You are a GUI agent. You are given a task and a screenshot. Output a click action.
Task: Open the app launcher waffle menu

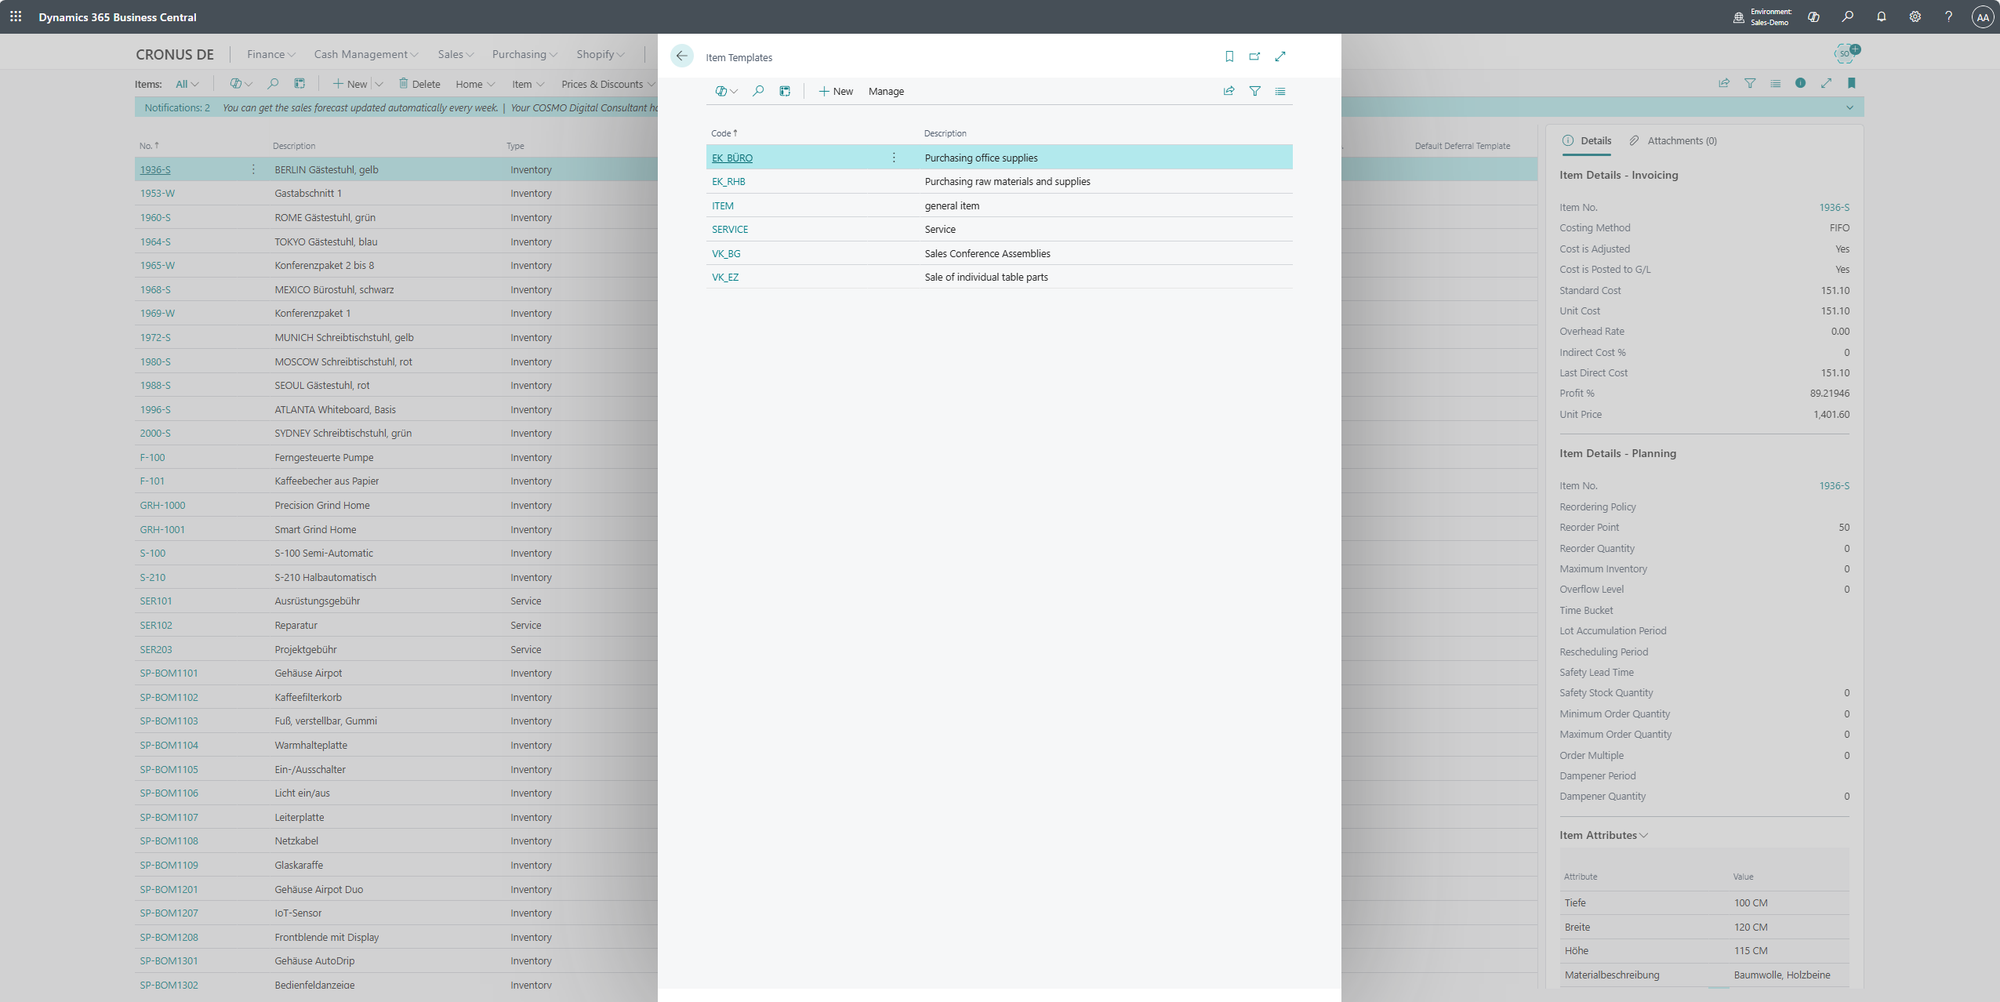click(x=16, y=17)
